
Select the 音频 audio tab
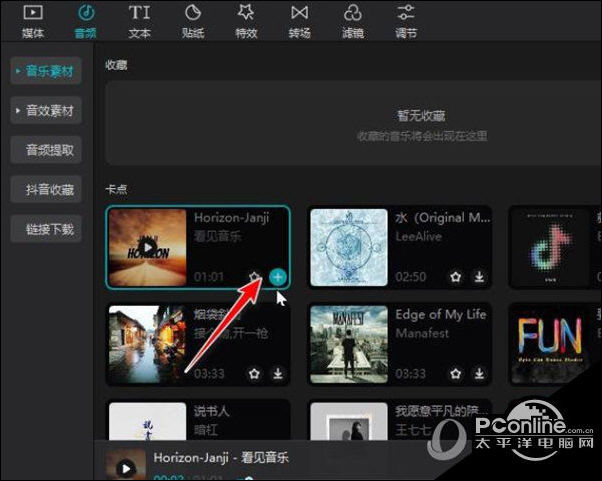click(86, 21)
